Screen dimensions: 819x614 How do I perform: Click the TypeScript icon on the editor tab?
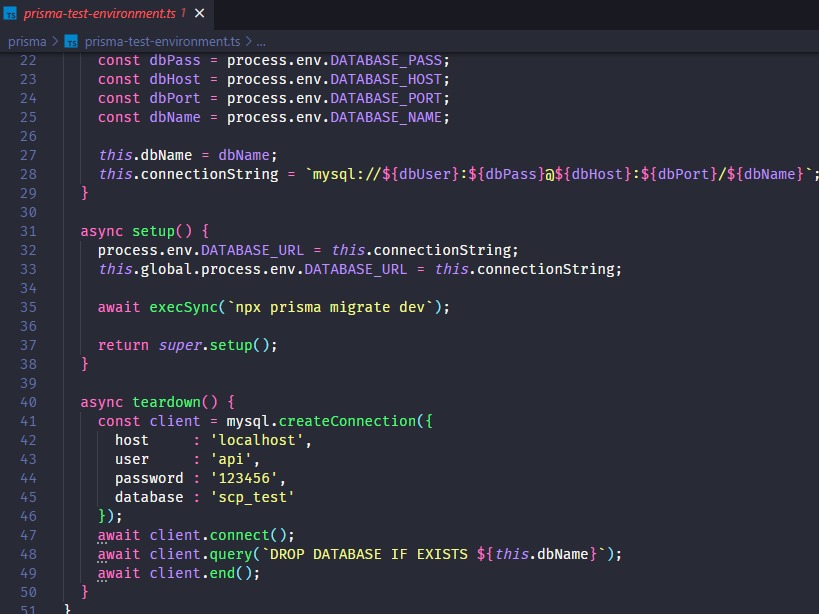point(11,15)
